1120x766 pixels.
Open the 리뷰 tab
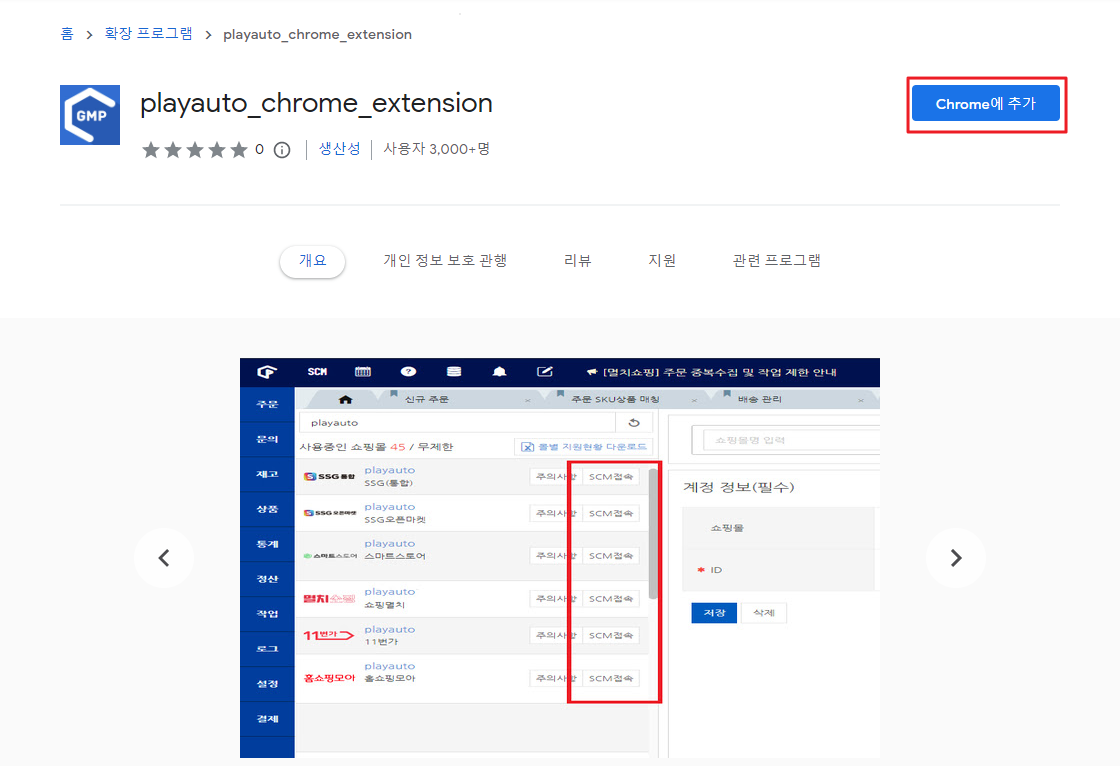click(x=577, y=261)
